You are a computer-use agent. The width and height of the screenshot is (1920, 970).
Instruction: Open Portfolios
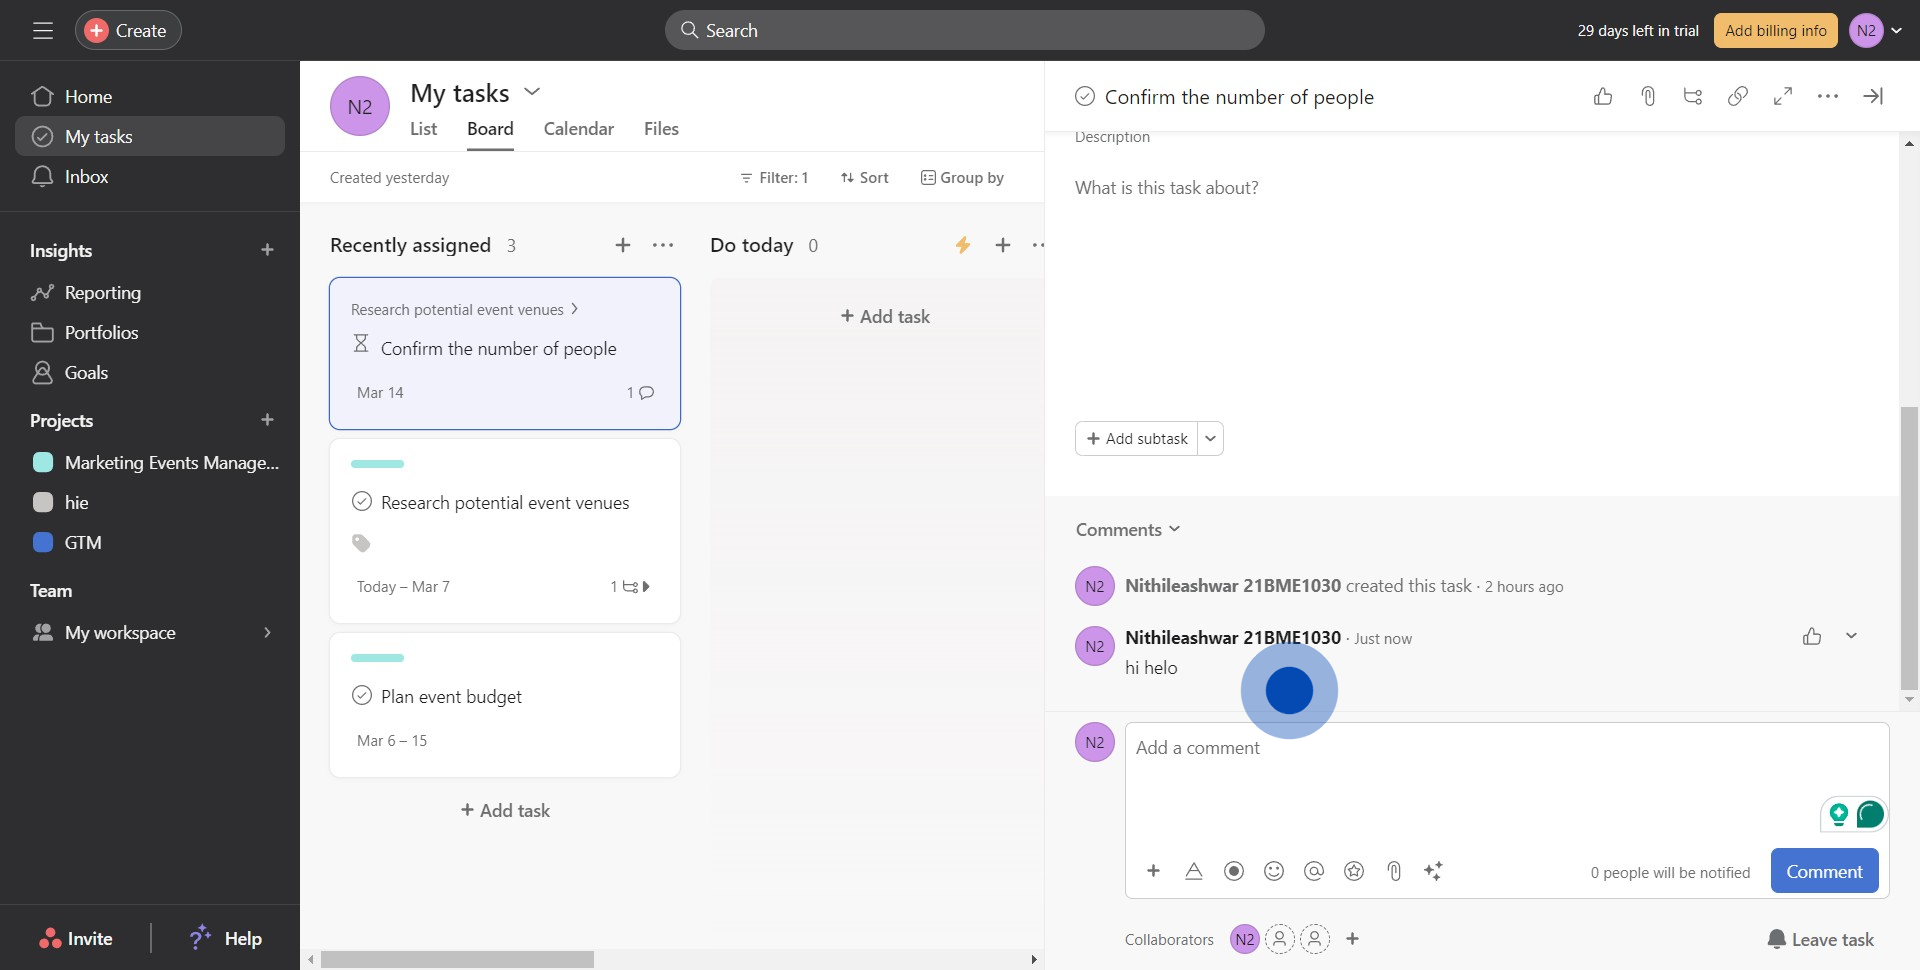(x=150, y=333)
